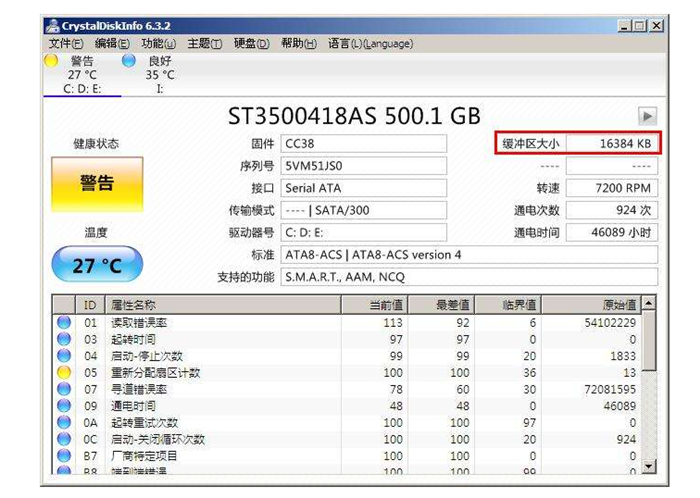Screen dimensions: 700x498
Task: Close the CrystalDiskInfo window
Action: click(x=656, y=26)
